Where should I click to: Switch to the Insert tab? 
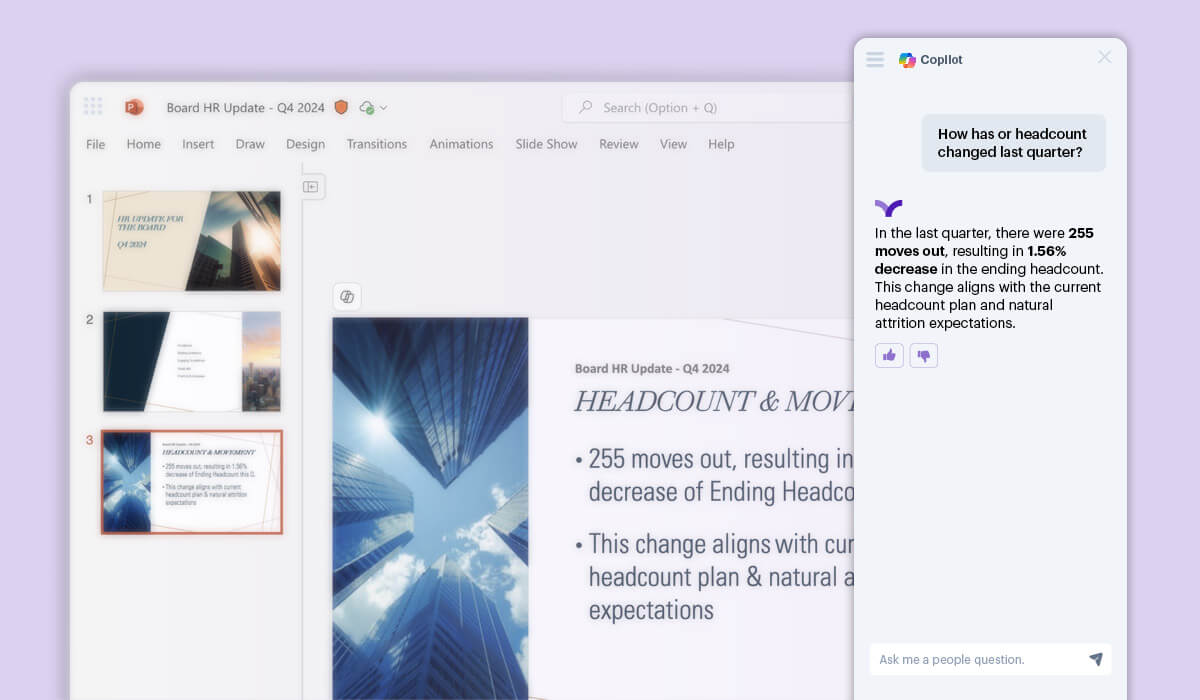pyautogui.click(x=198, y=144)
